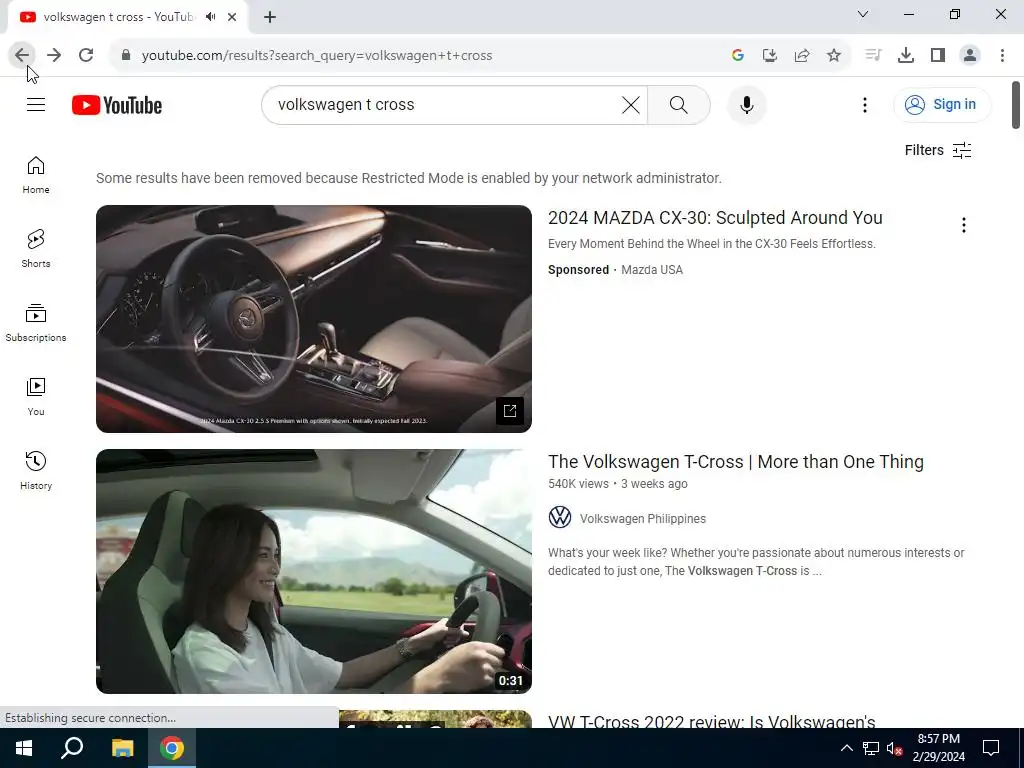This screenshot has height=768, width=1024.
Task: Show hidden system tray icons
Action: point(846,748)
